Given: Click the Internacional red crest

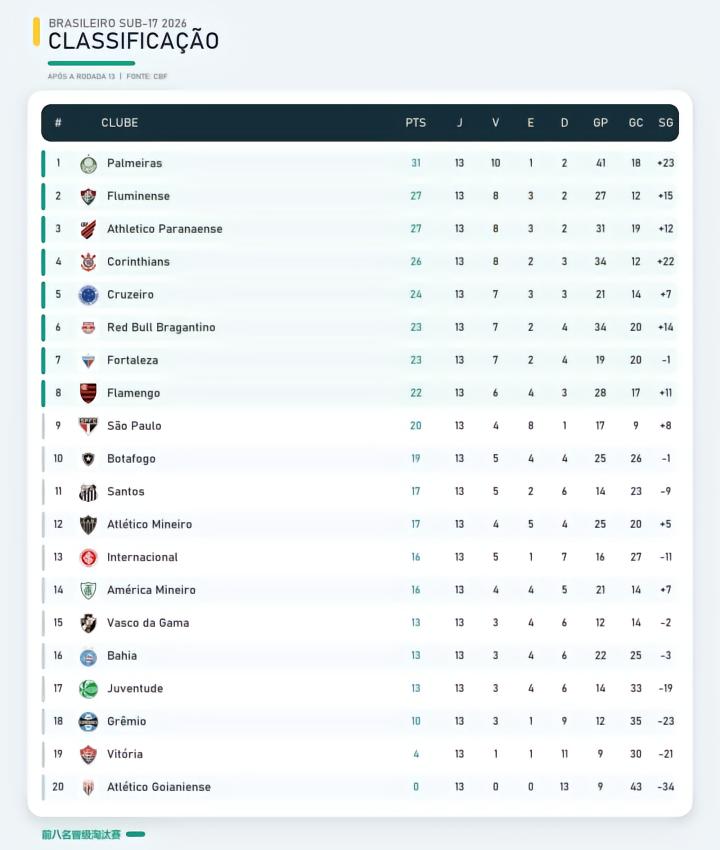Looking at the screenshot, I should point(88,557).
